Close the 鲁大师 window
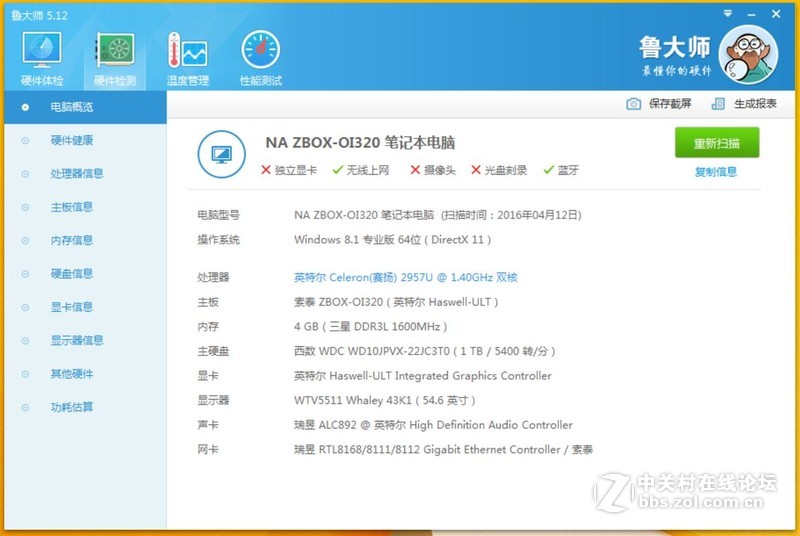This screenshot has height=536, width=800. pyautogui.click(x=776, y=14)
